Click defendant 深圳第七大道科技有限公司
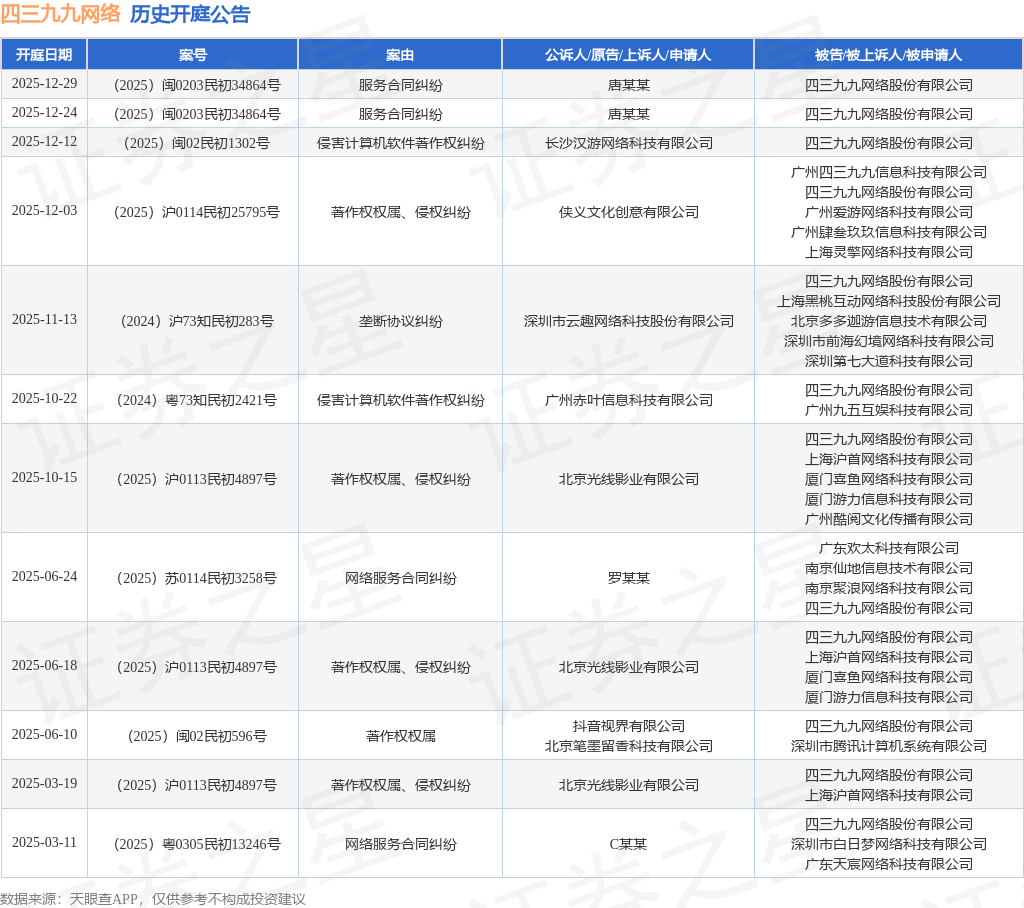Image resolution: width=1024 pixels, height=908 pixels. (x=888, y=361)
